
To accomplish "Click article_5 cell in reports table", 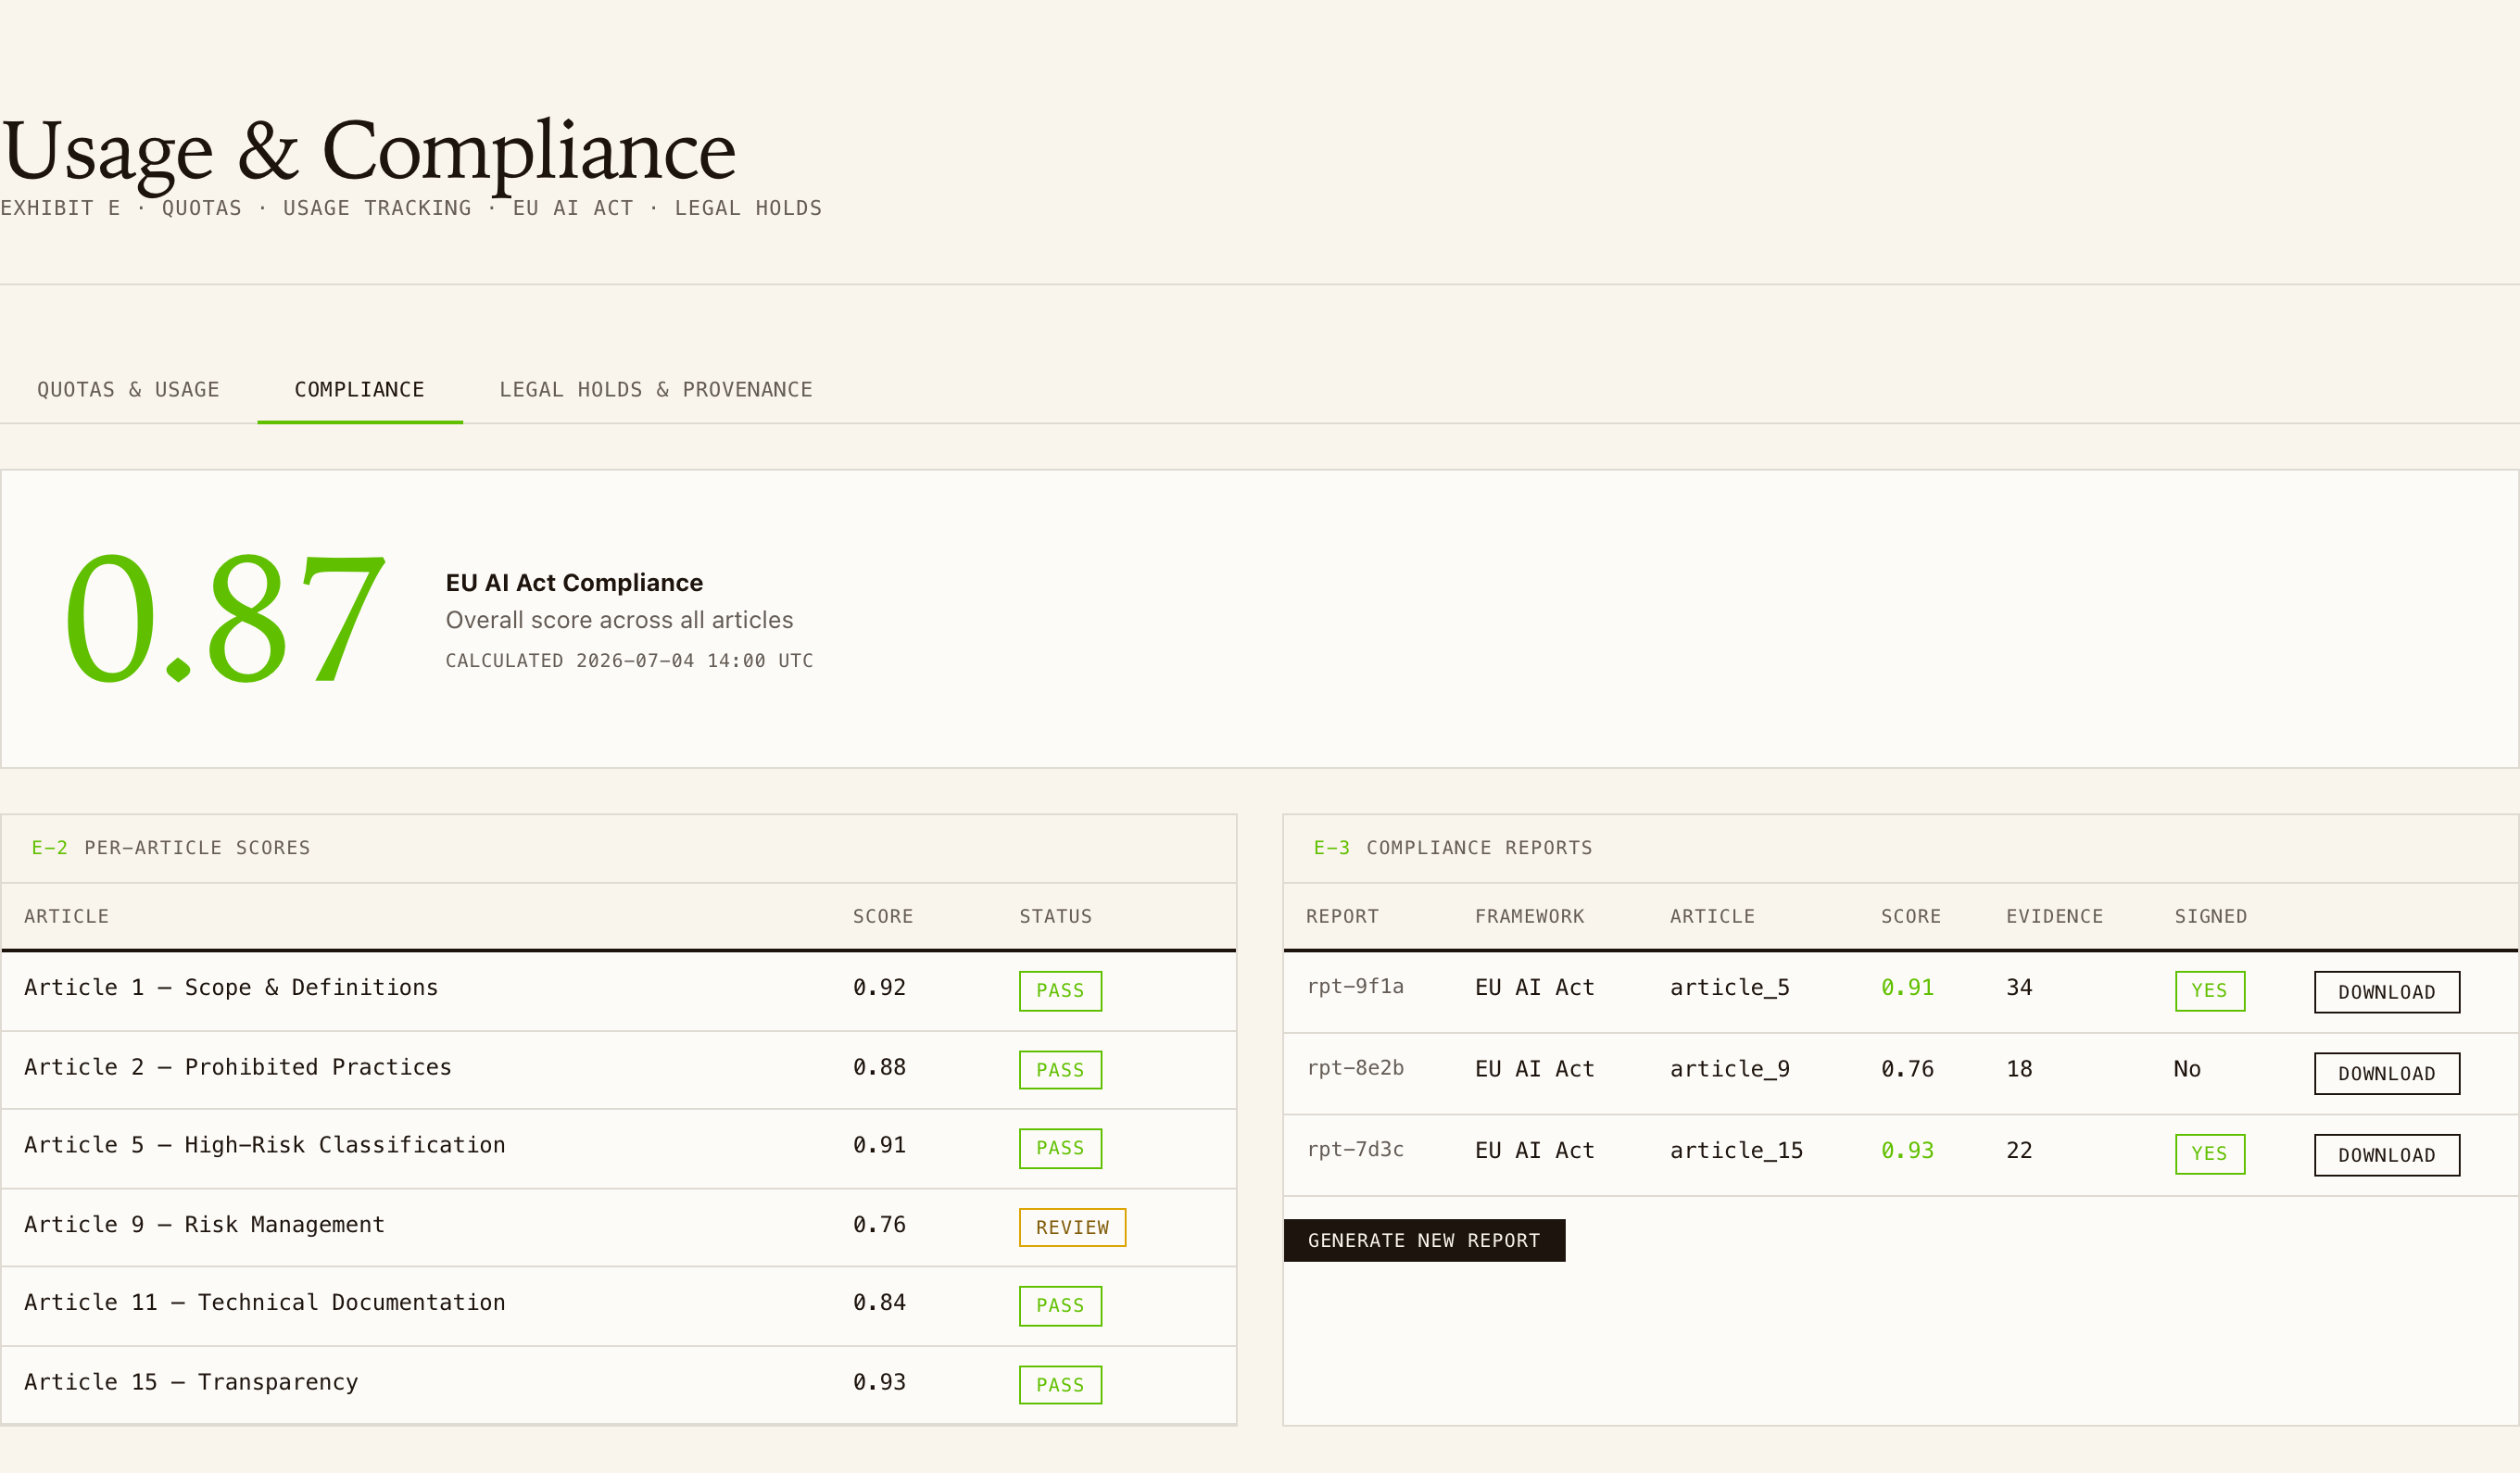I will tap(1729, 988).
